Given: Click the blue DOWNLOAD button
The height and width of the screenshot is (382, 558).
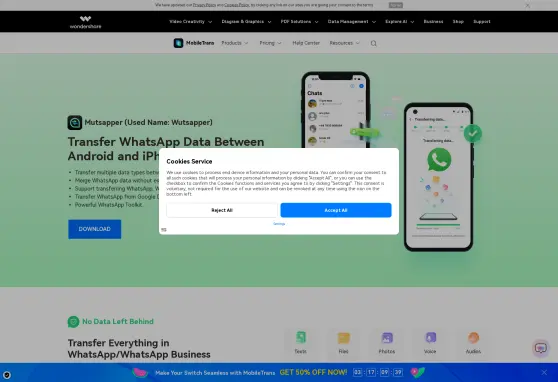Looking at the screenshot, I should pos(95,229).
